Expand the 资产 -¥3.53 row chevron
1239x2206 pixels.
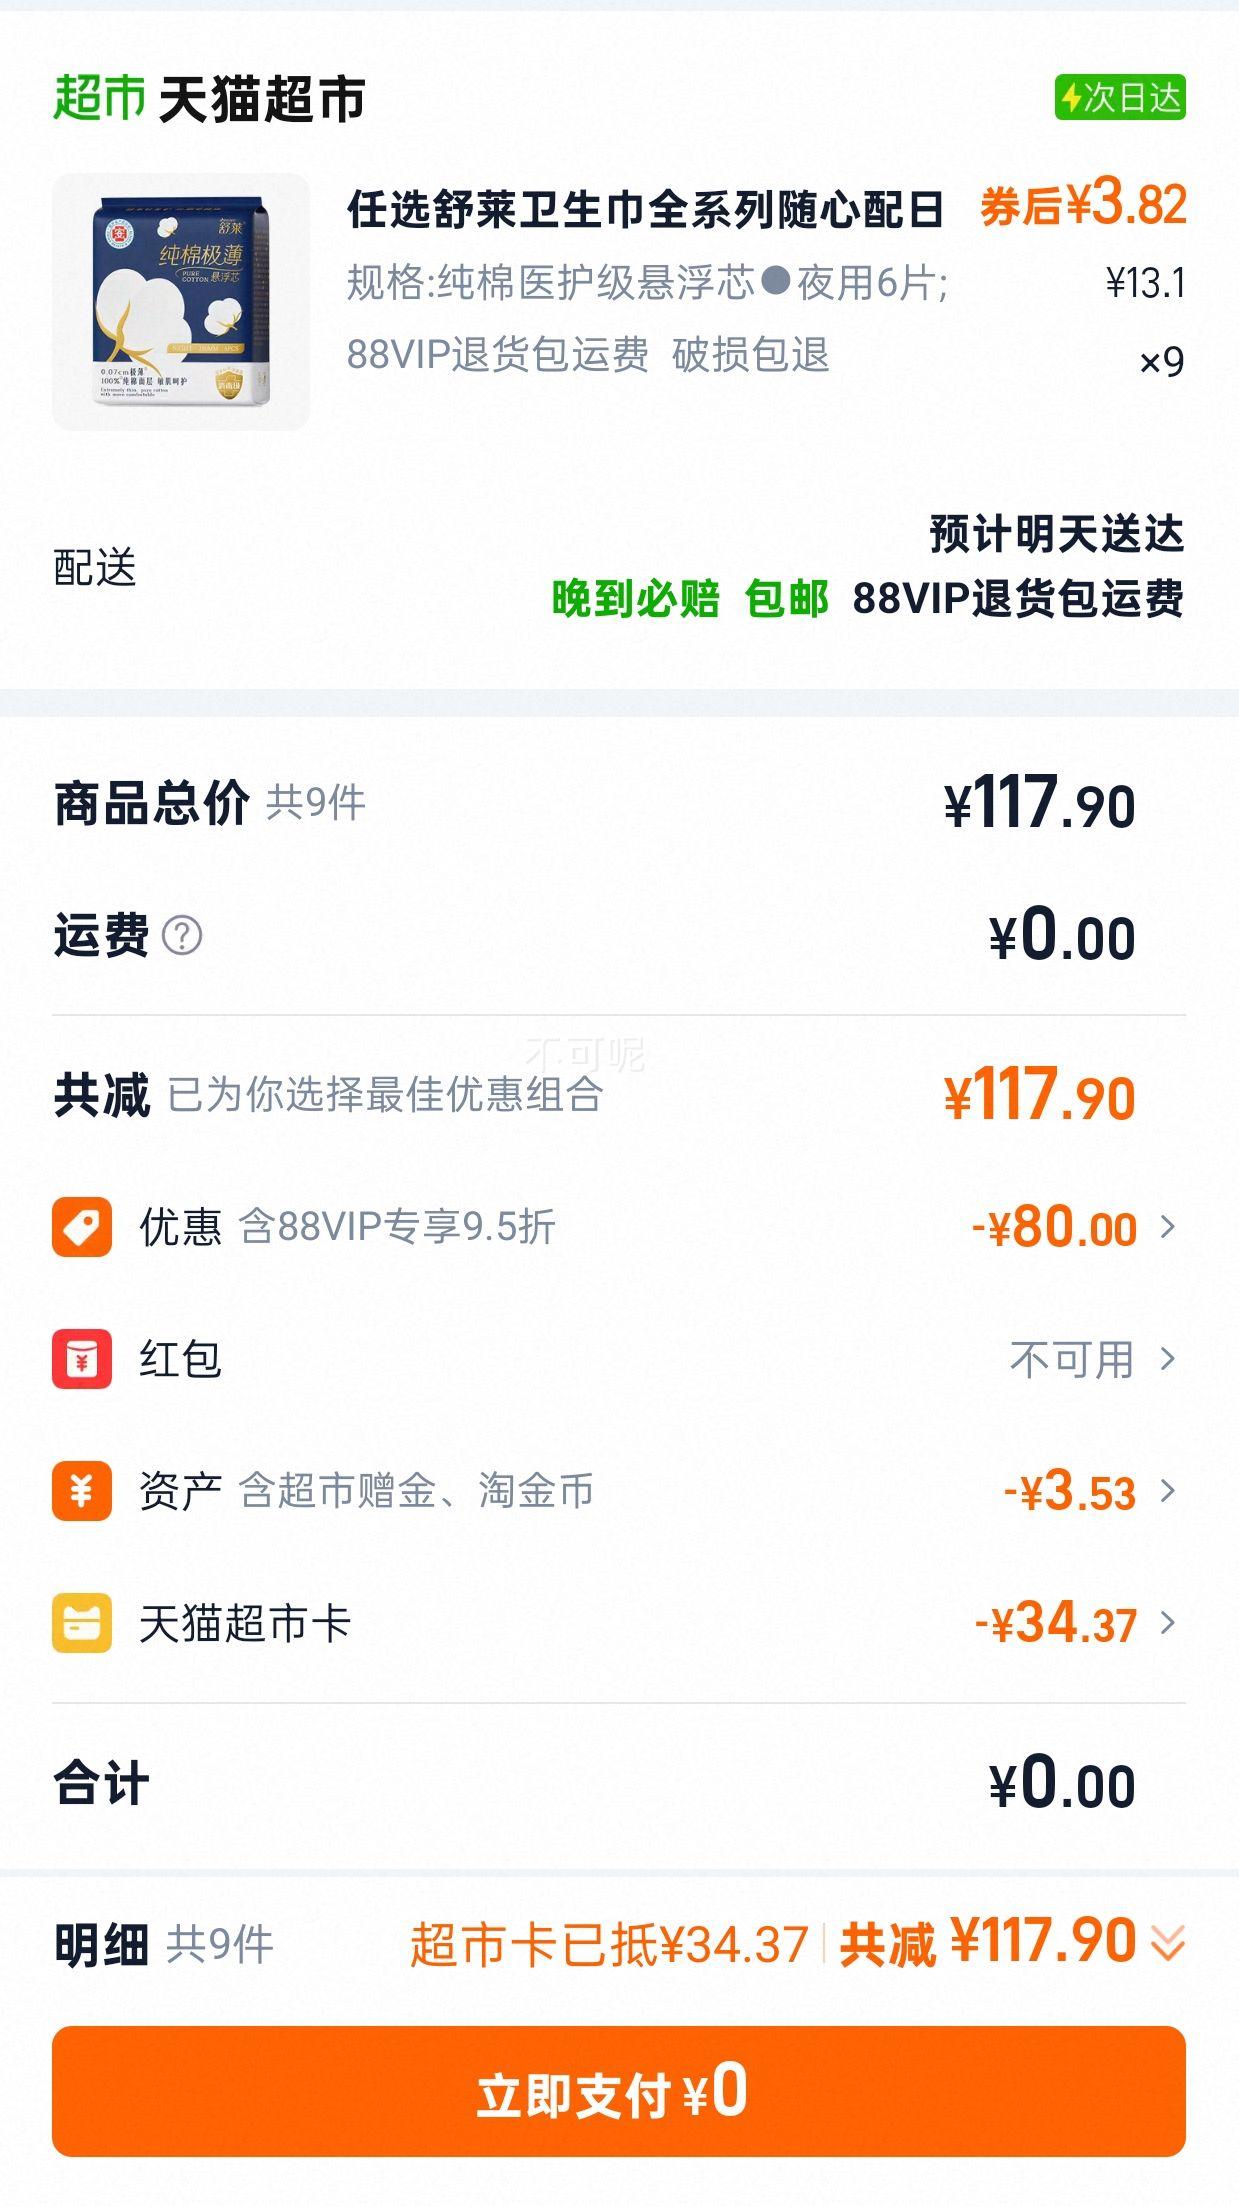(1168, 1491)
